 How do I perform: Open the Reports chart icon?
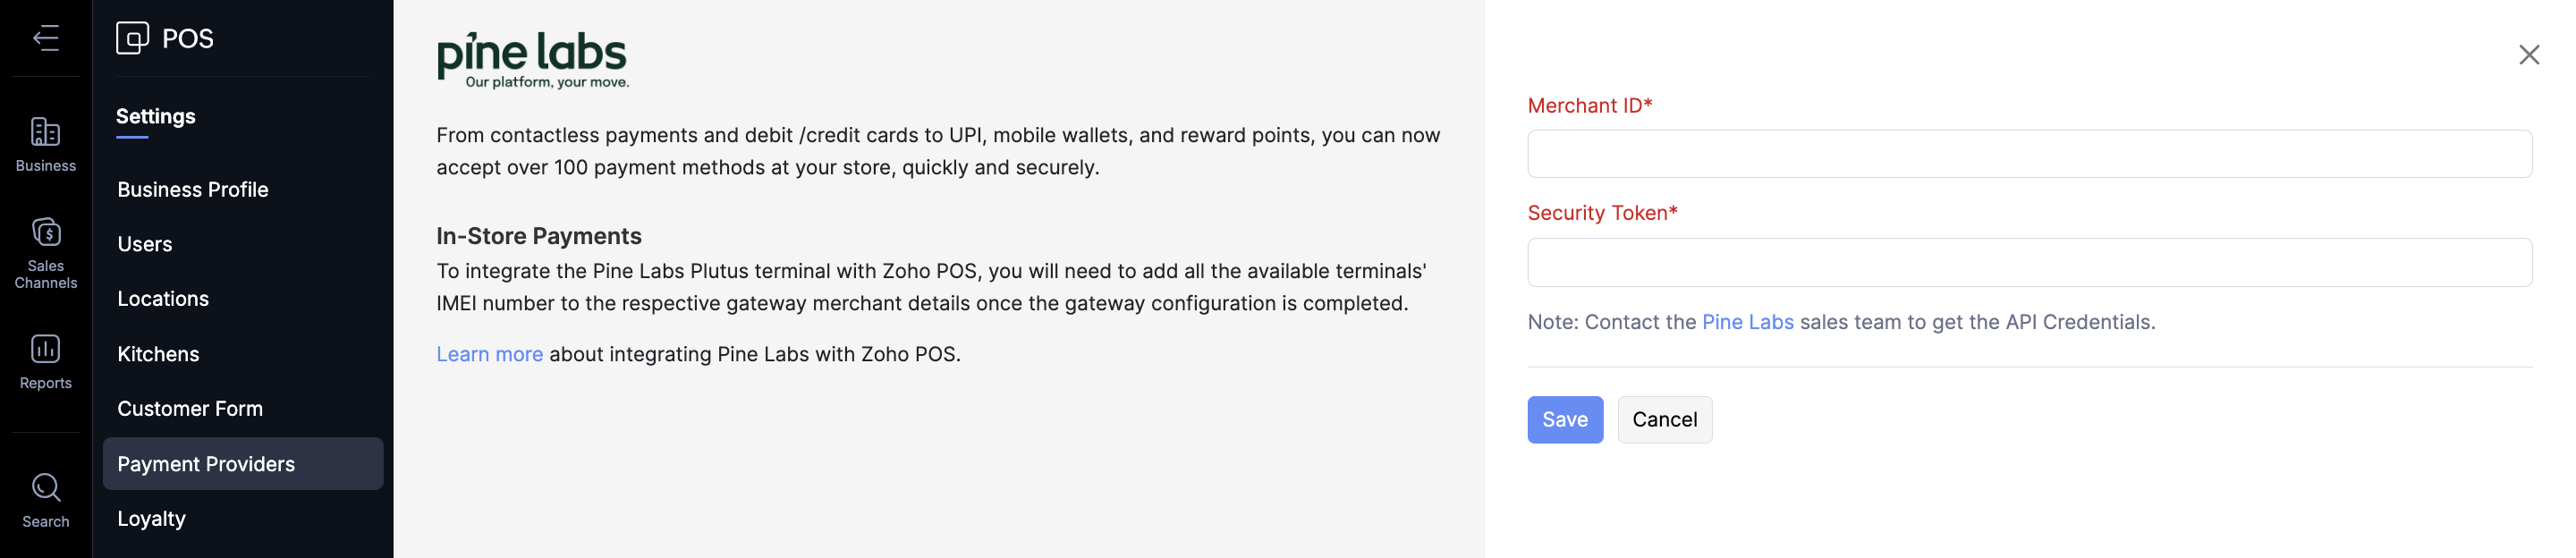[x=46, y=349]
